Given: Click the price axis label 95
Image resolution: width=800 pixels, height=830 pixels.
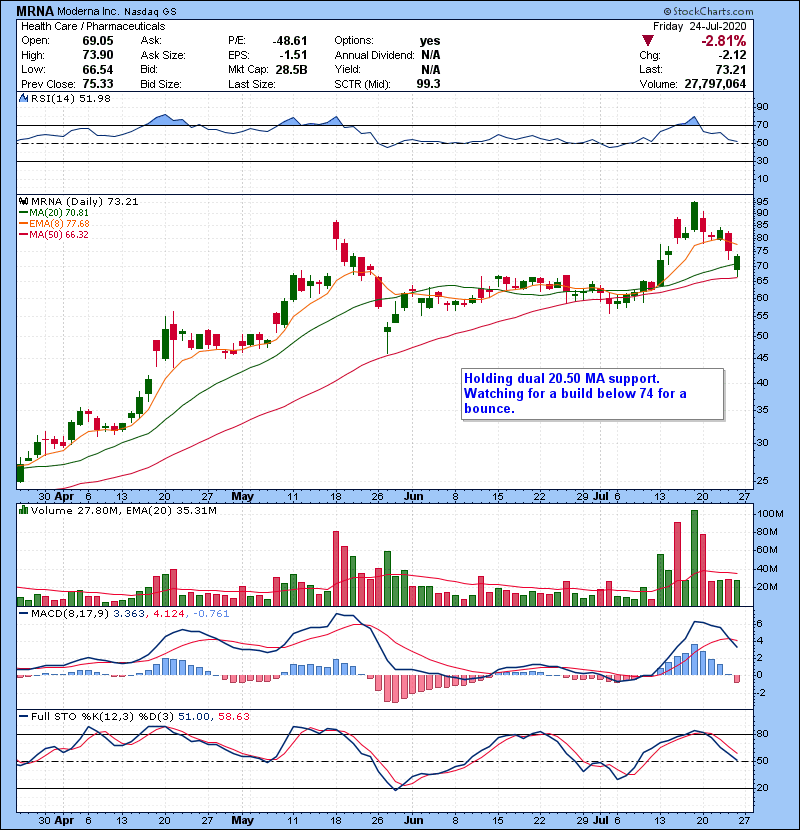Looking at the screenshot, I should 763,202.
